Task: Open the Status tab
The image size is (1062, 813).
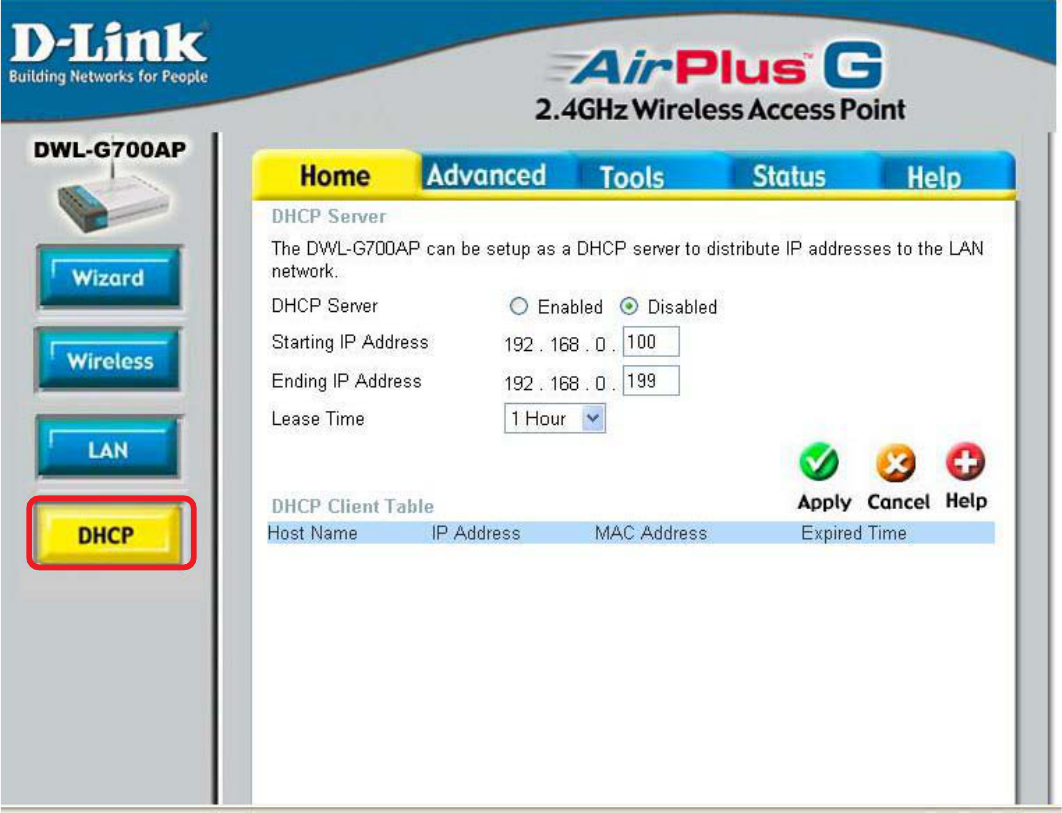Action: coord(789,176)
